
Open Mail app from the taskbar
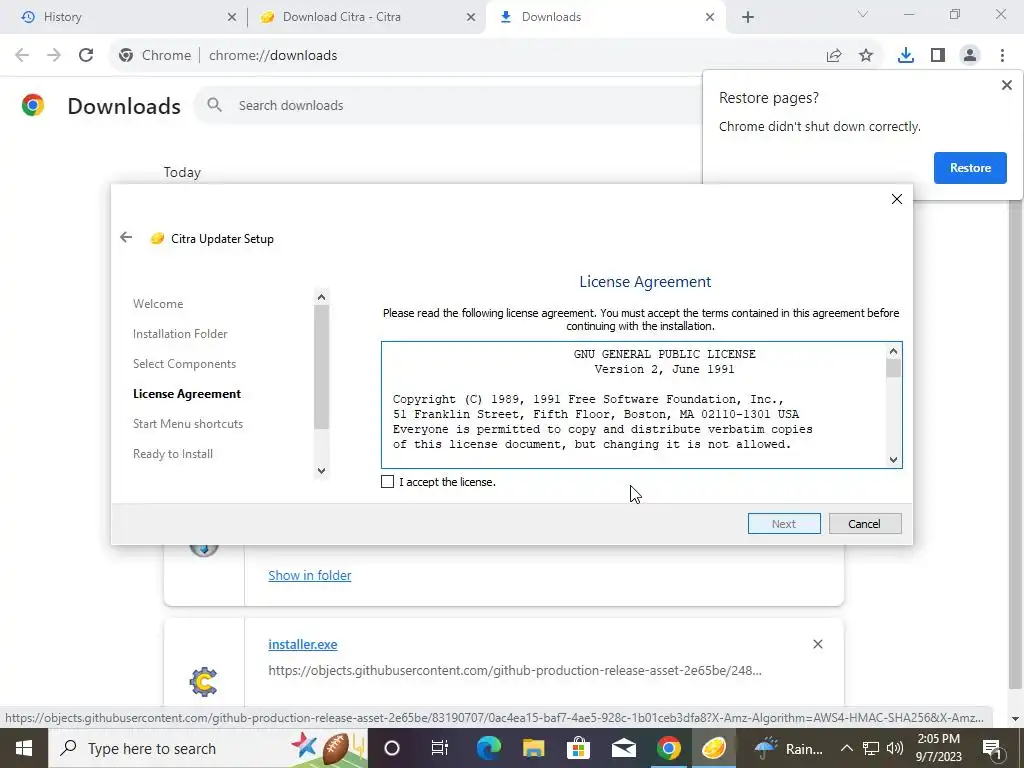[624, 748]
